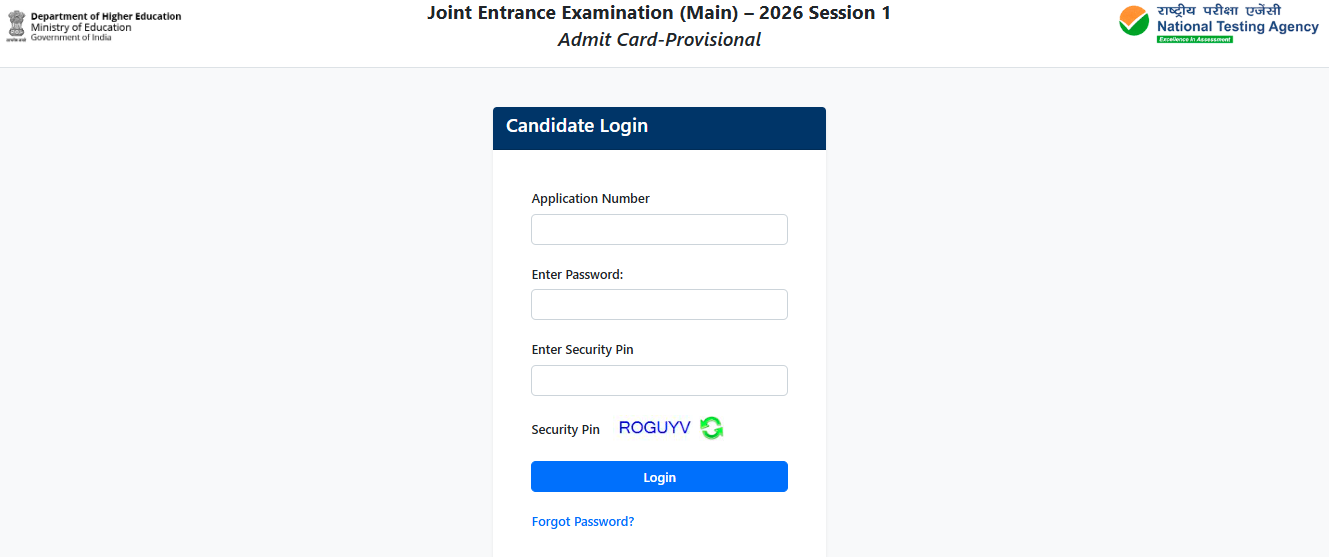Image resolution: width=1329 pixels, height=557 pixels.
Task: Click the Admit Card-Provisional subtitle
Action: (x=659, y=40)
